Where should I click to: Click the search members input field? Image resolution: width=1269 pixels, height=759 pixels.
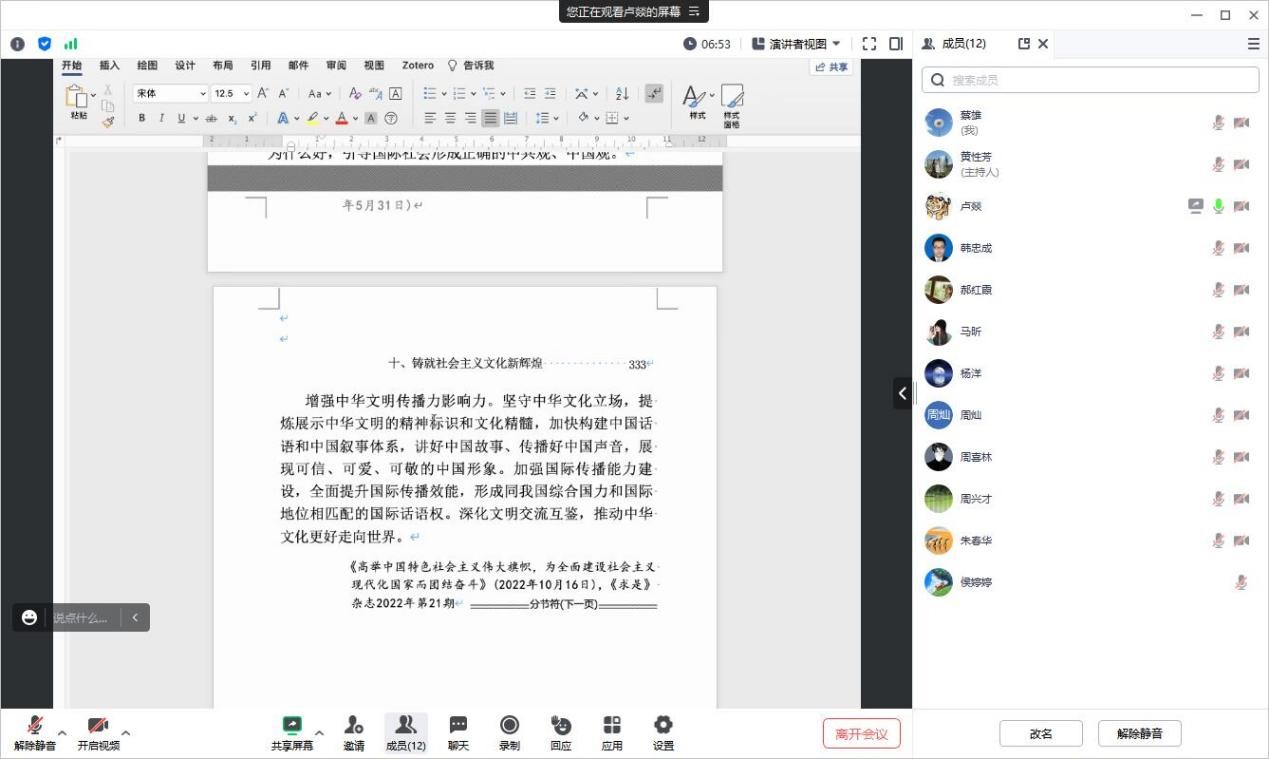[x=1090, y=80]
